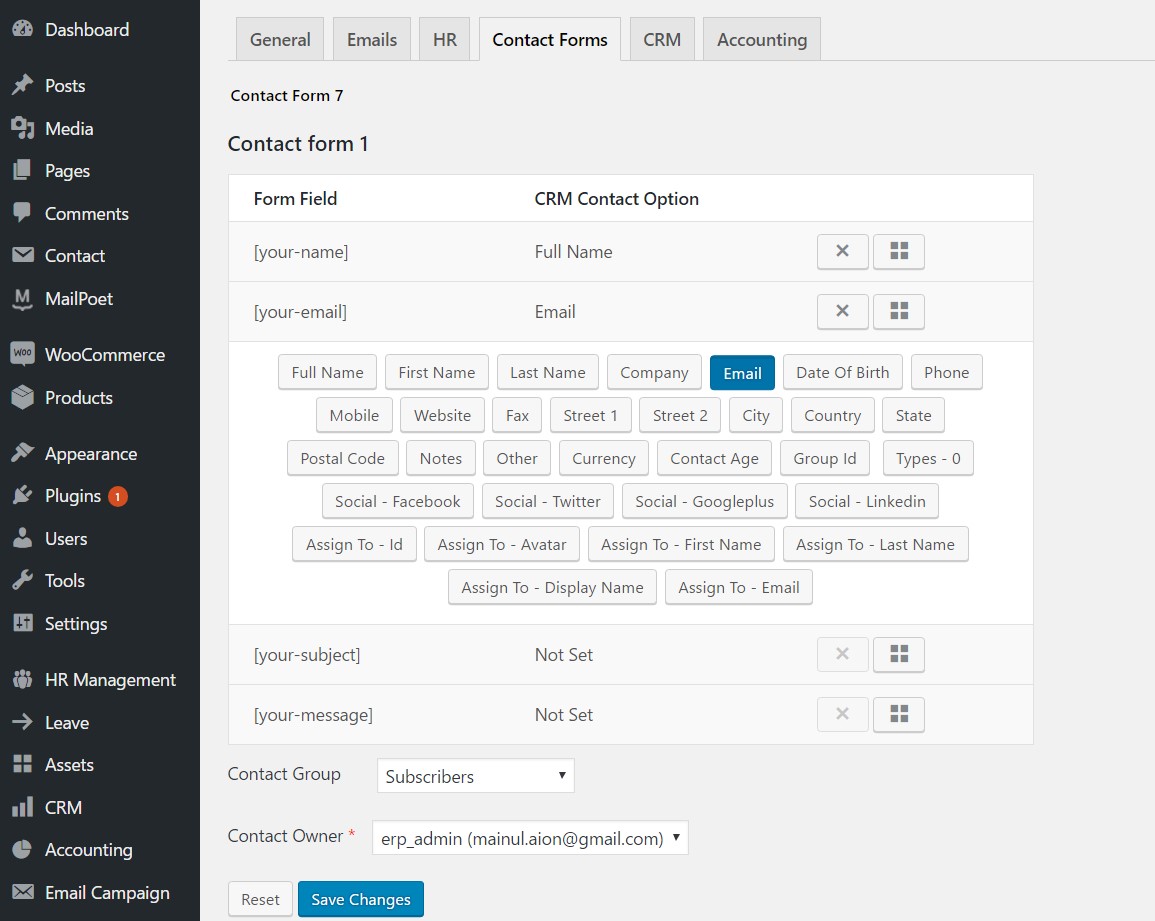Open option grid for your-message field
This screenshot has width=1155, height=921.
pyautogui.click(x=898, y=715)
